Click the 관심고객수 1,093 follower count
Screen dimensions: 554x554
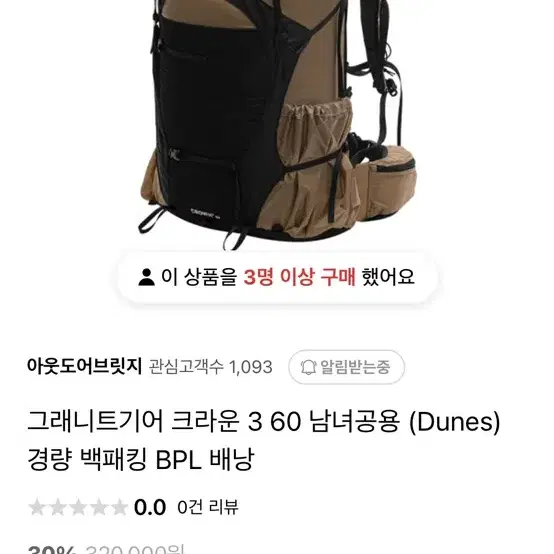click(x=210, y=367)
